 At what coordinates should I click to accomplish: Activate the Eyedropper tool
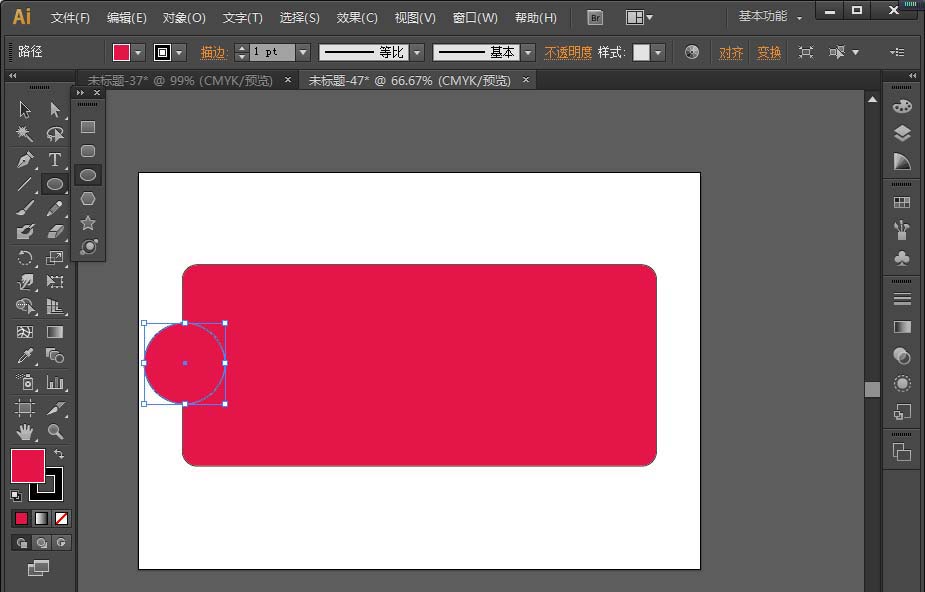point(25,356)
